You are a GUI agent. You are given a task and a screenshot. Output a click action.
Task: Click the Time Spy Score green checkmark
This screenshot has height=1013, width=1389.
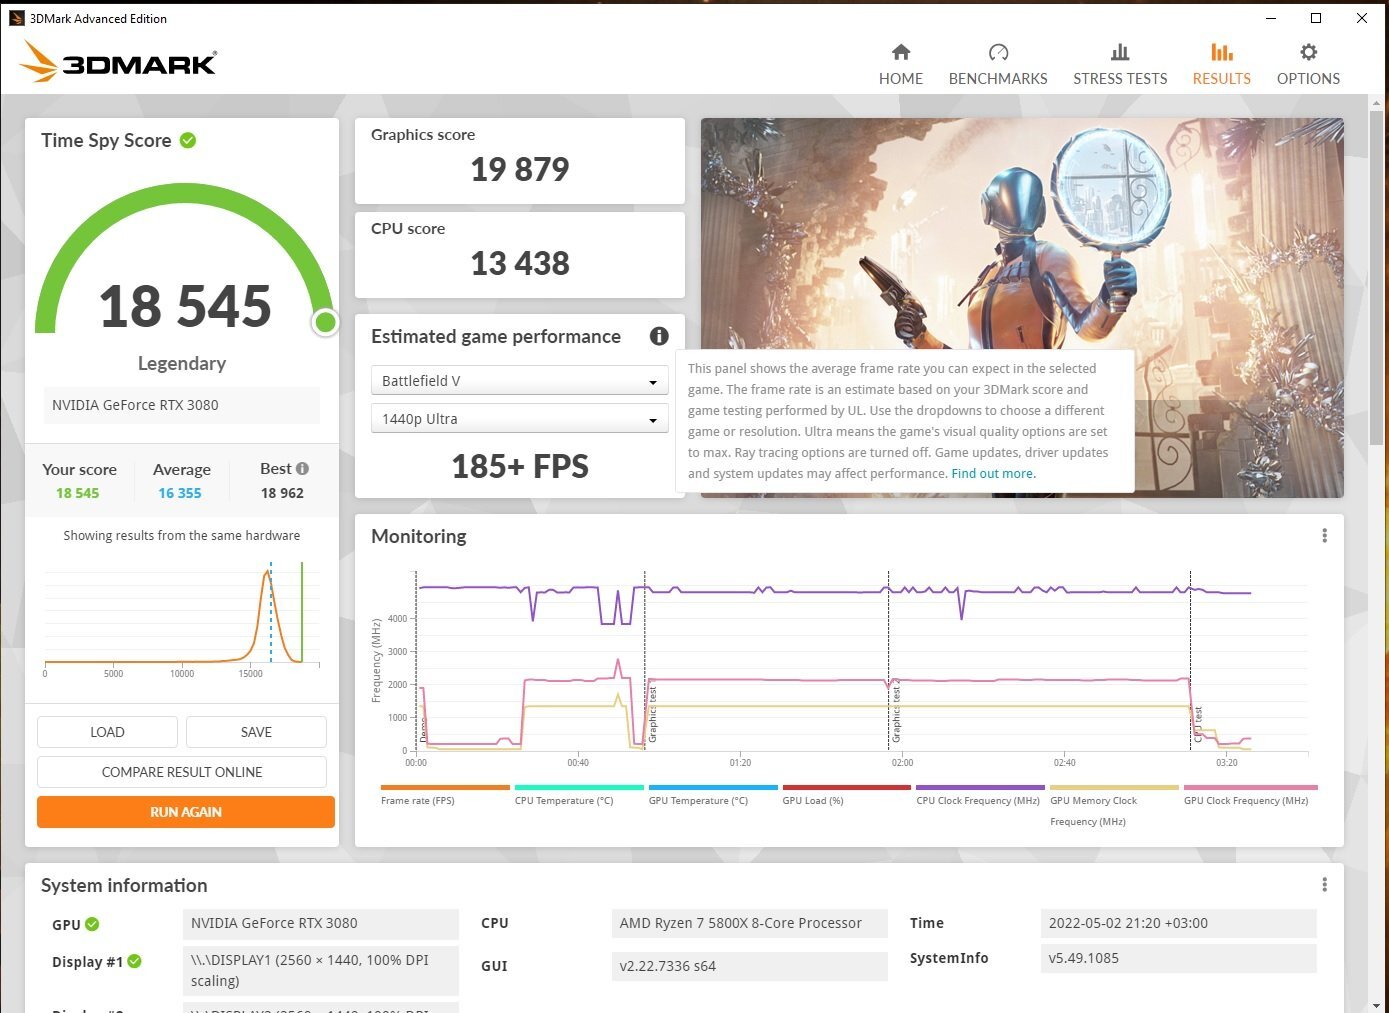[188, 141]
